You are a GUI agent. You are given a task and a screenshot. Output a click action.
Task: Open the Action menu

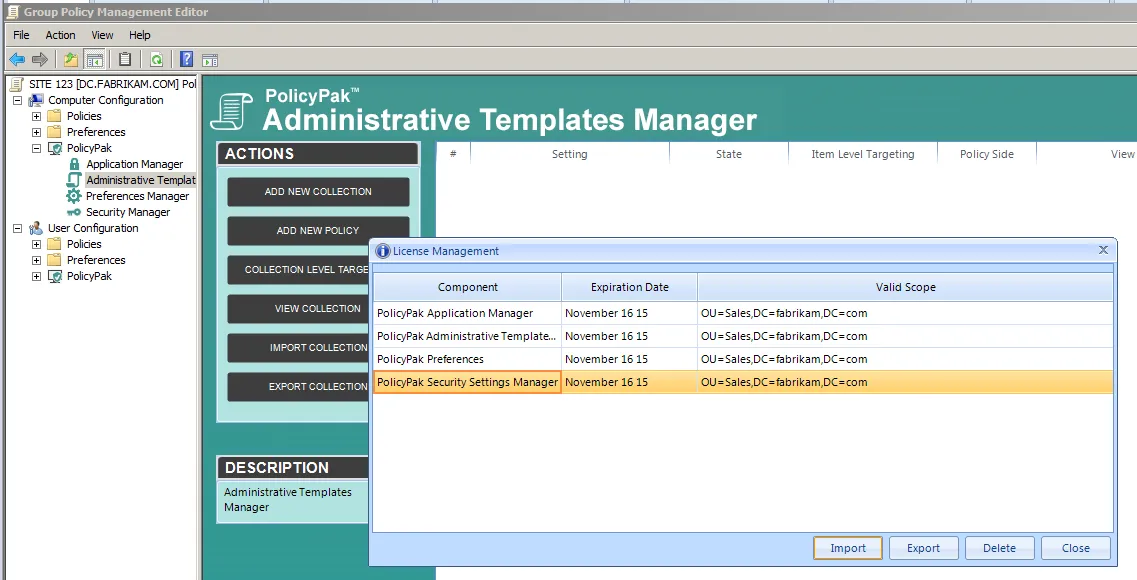pos(60,35)
